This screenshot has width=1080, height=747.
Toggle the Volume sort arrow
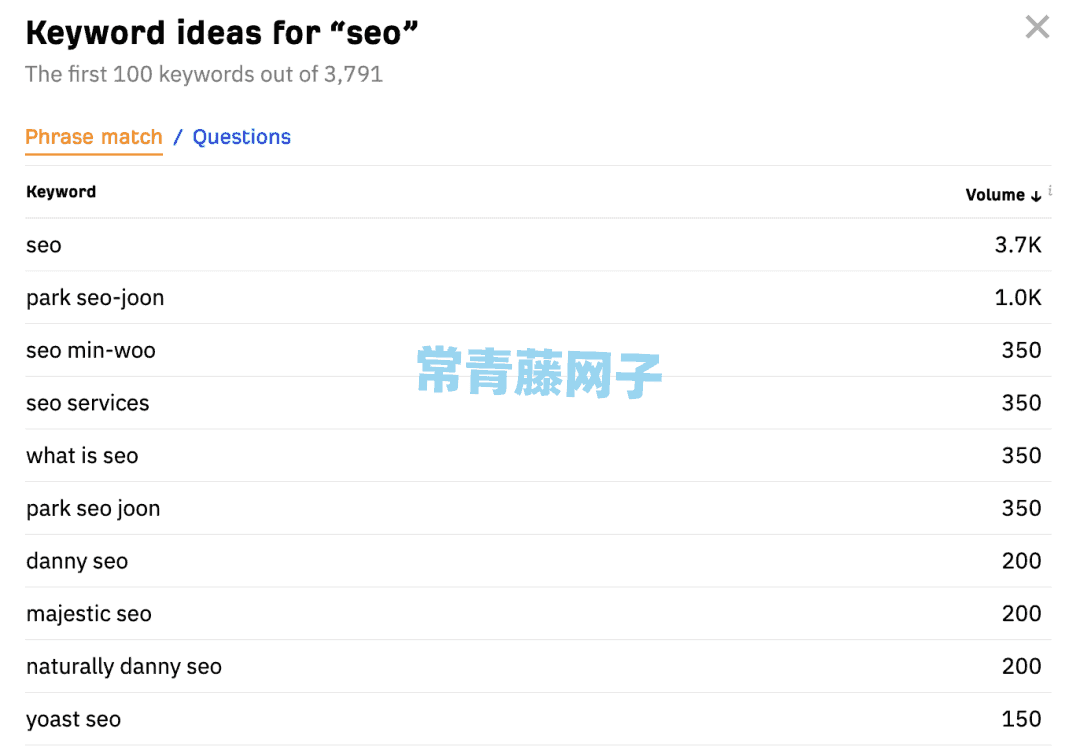1036,196
